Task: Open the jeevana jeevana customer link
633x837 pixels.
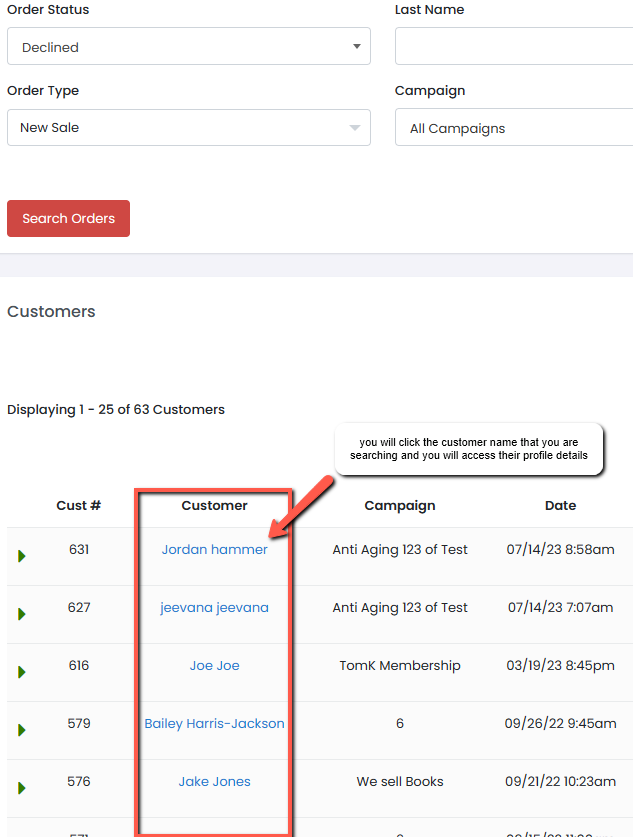Action: pos(214,607)
